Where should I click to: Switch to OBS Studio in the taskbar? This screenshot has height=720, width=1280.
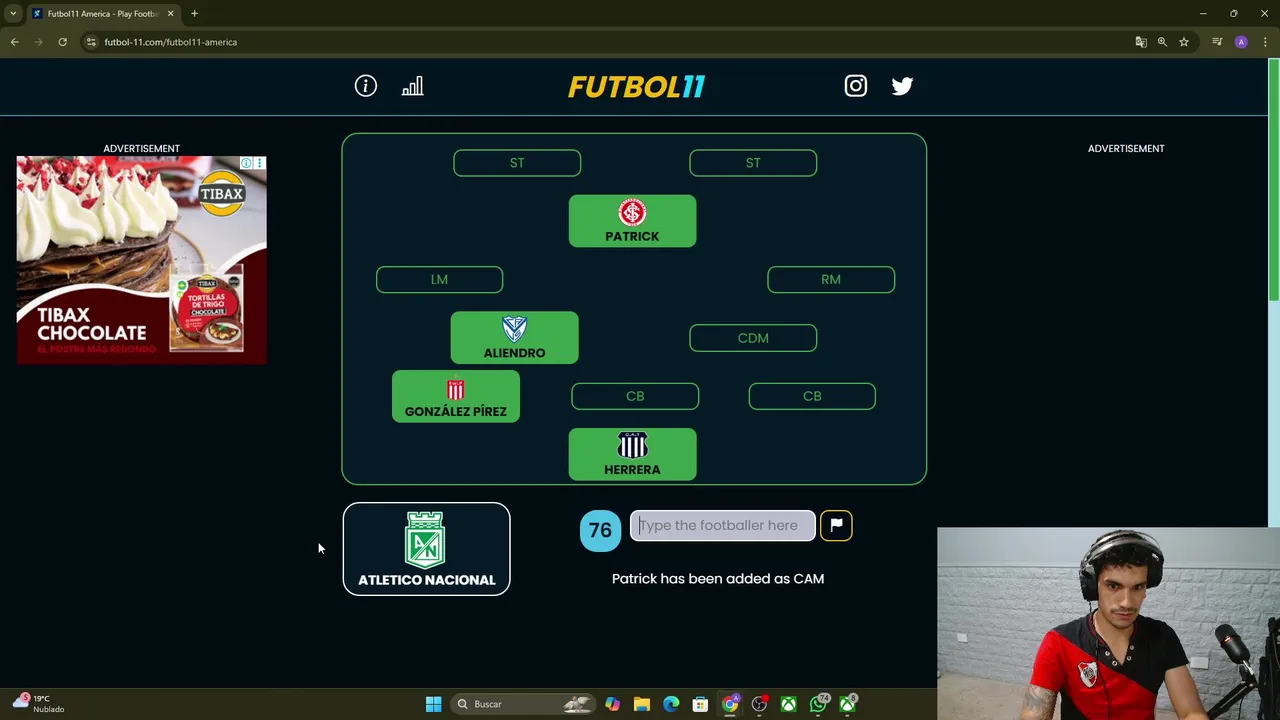pos(759,704)
